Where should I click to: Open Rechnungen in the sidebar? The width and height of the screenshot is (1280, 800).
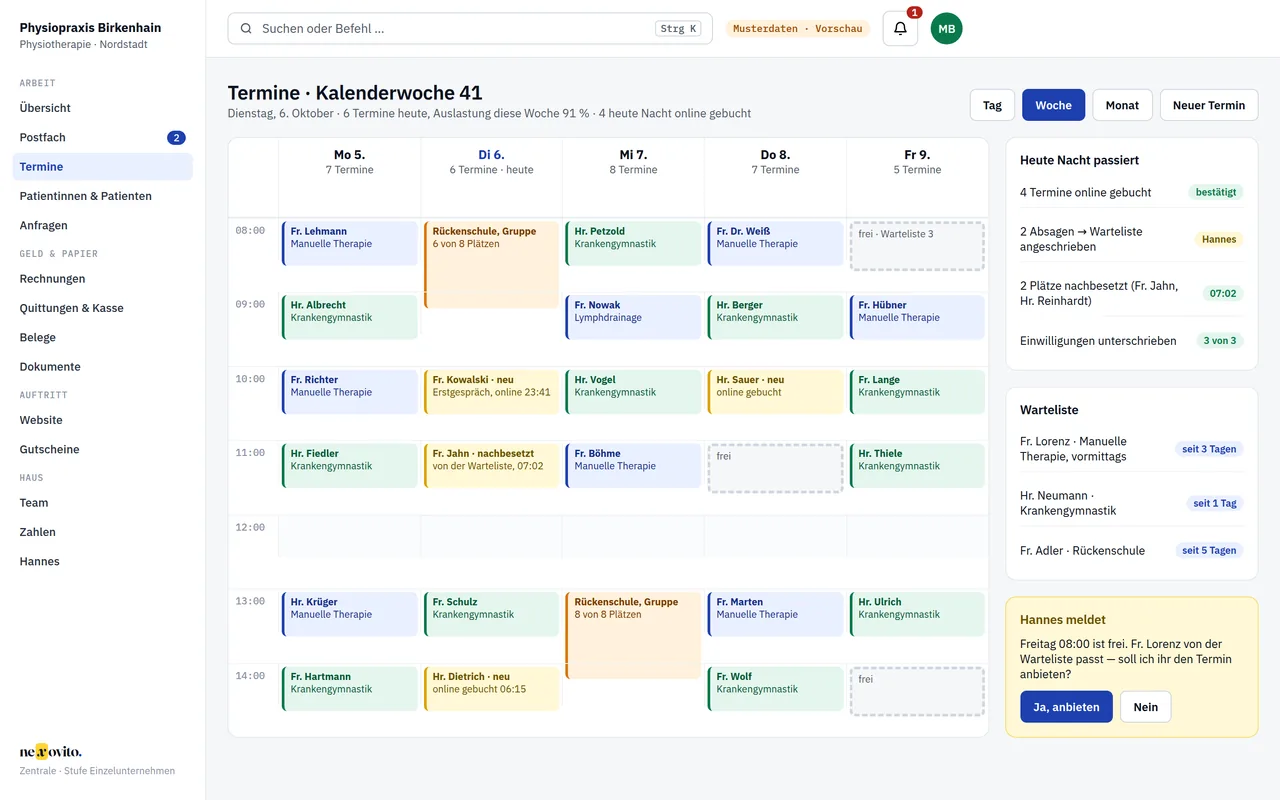pyautogui.click(x=102, y=279)
